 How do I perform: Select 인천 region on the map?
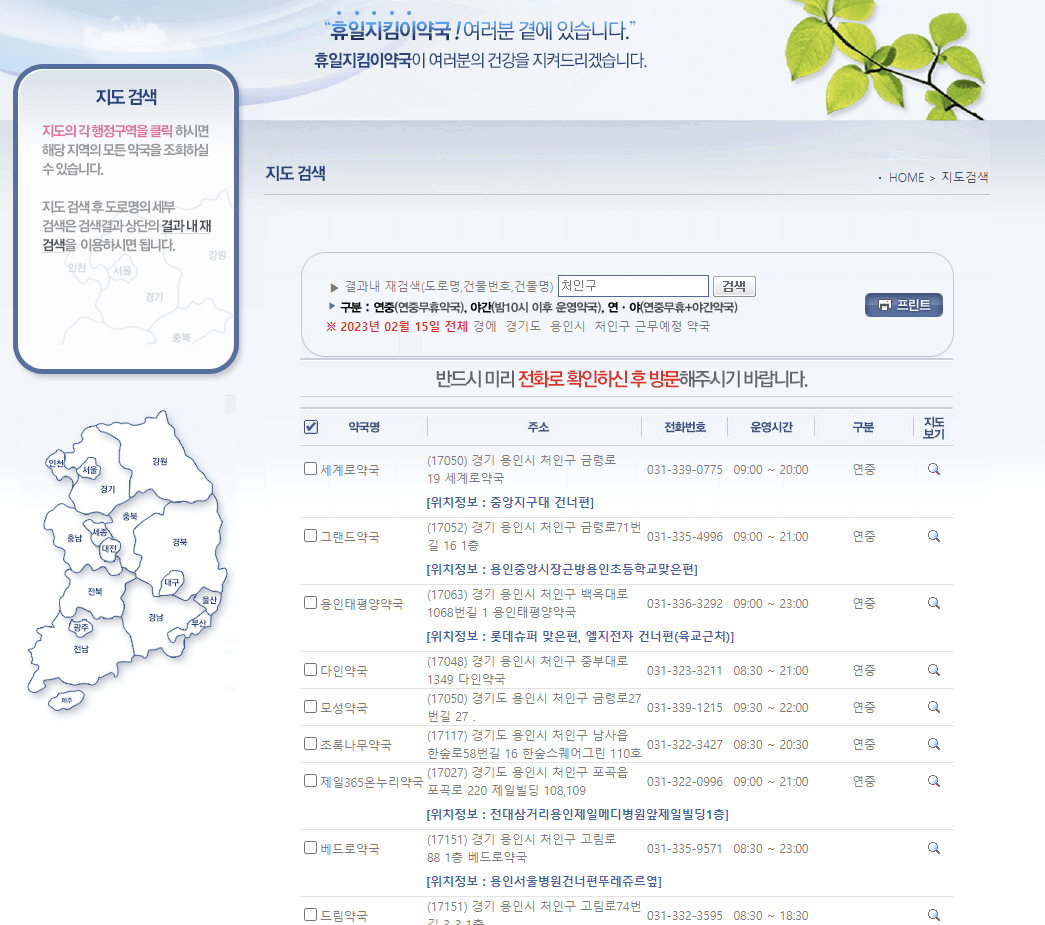pos(56,463)
